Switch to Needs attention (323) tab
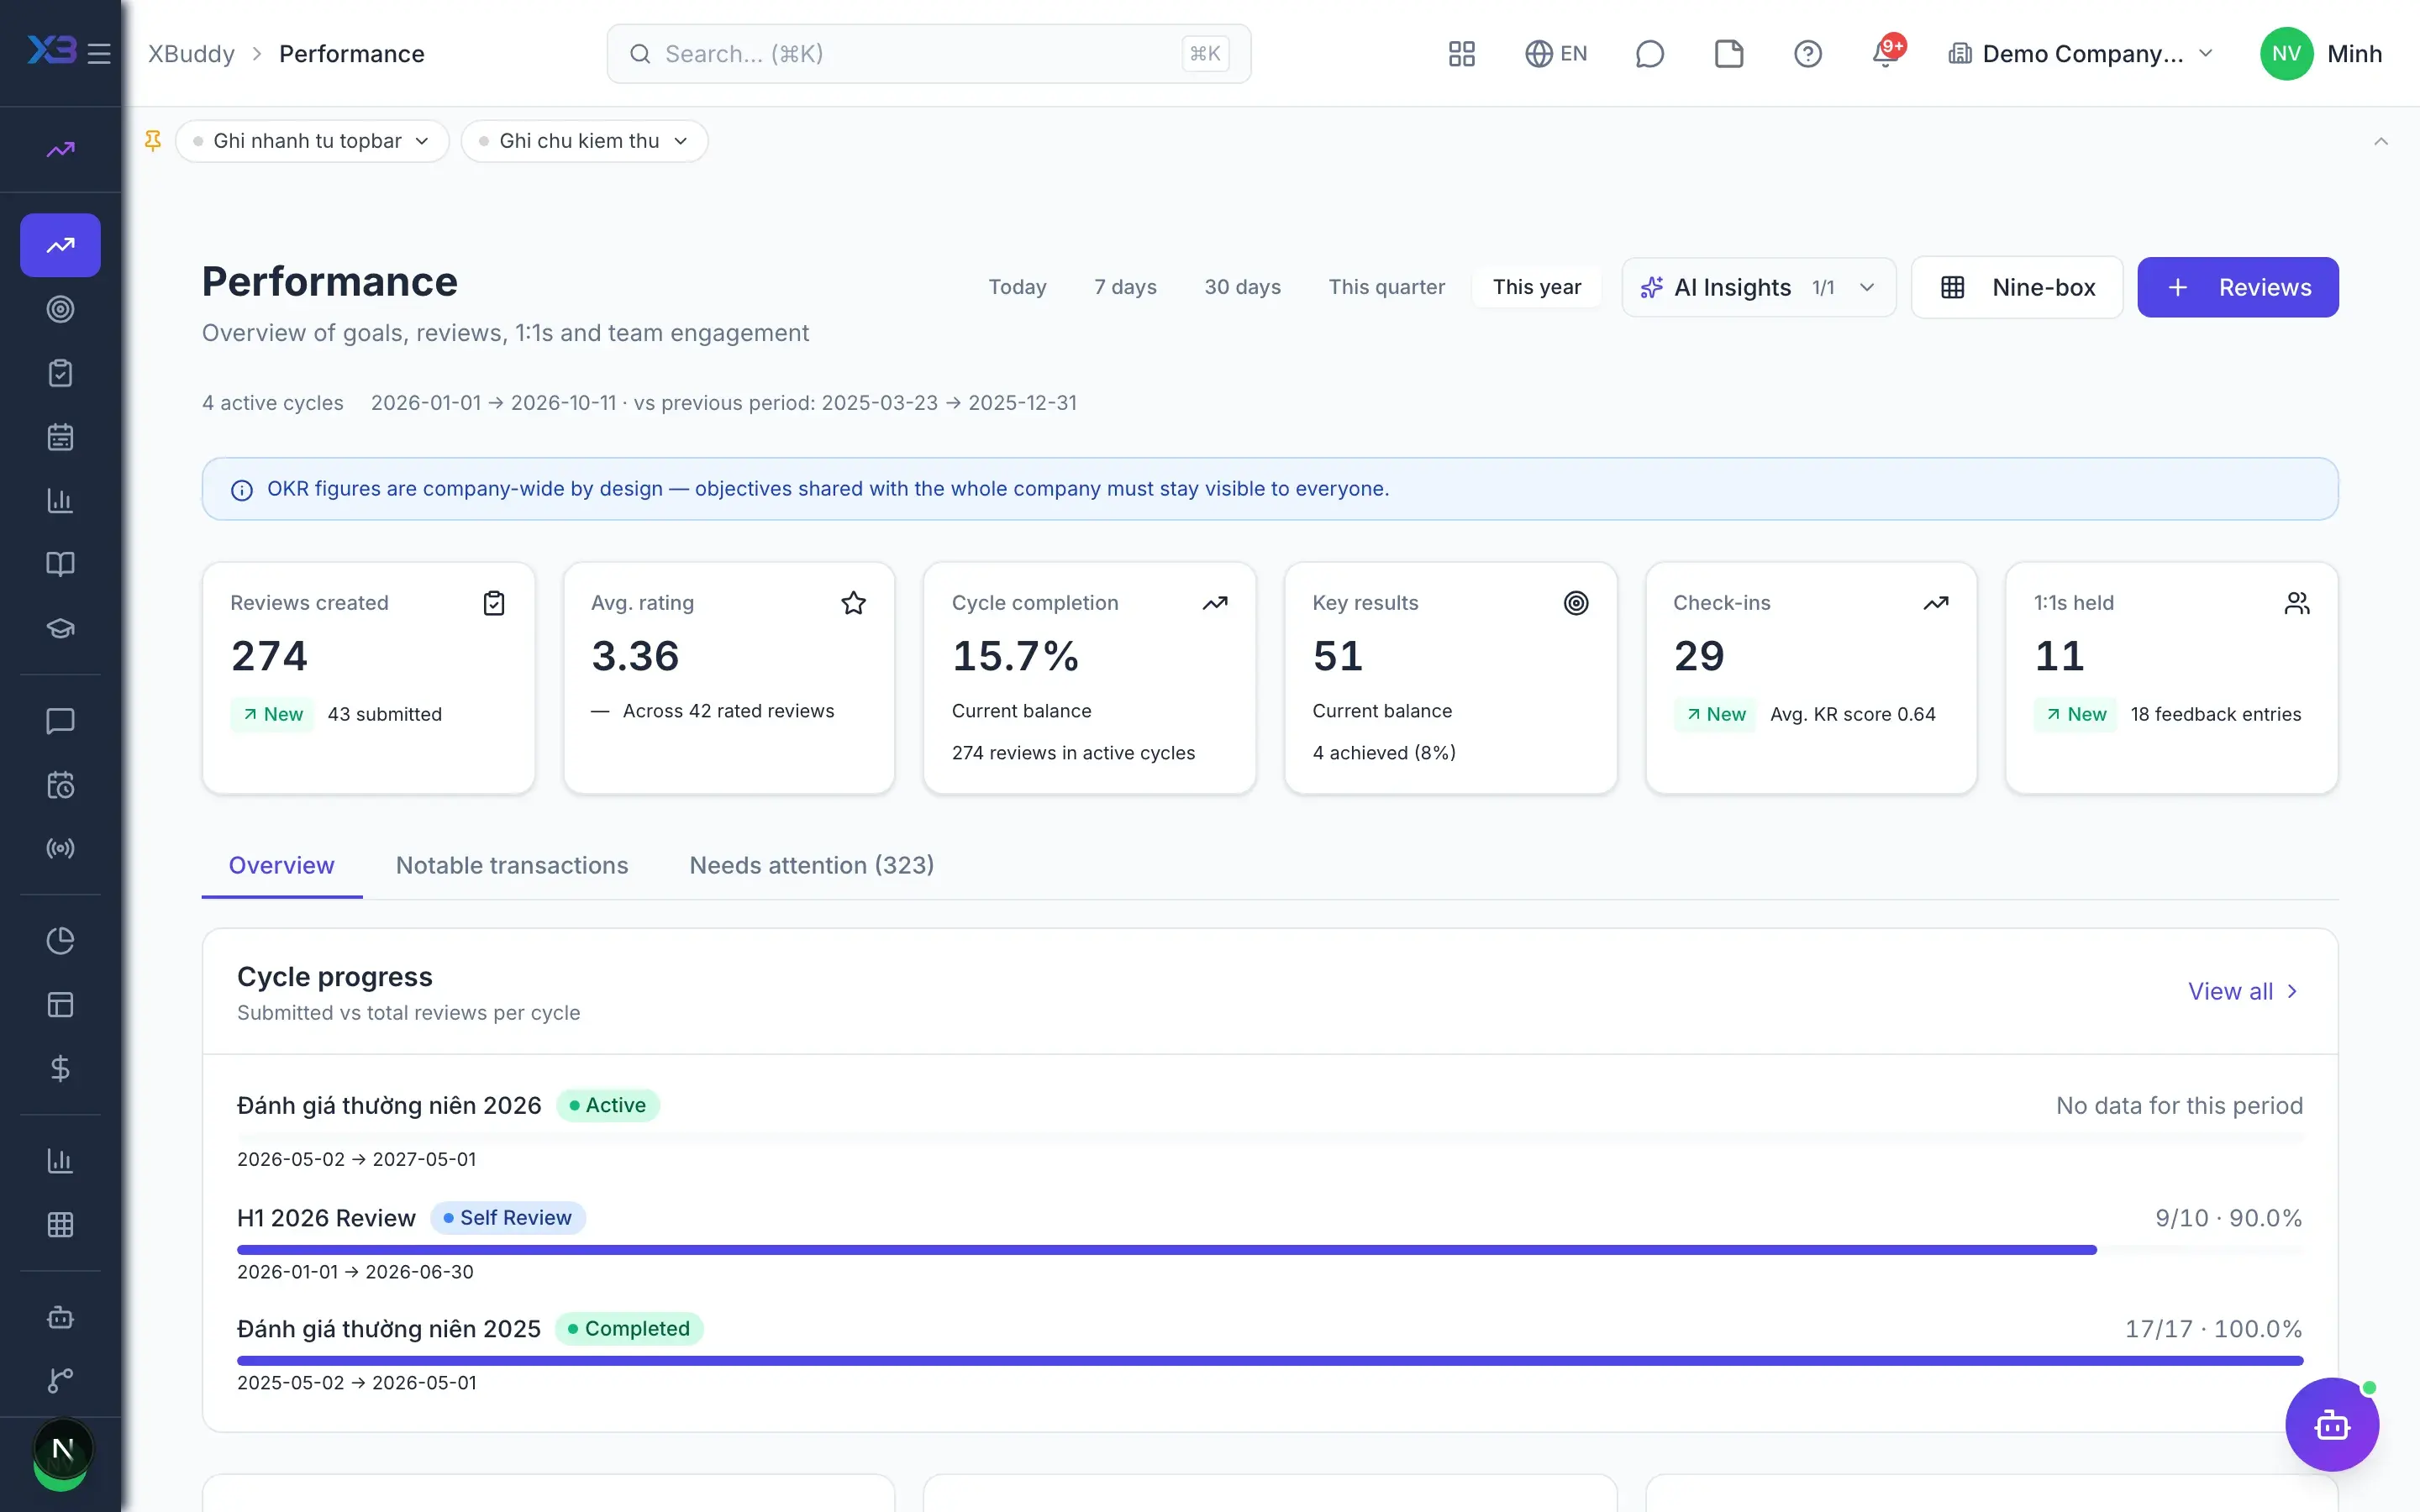This screenshot has width=2420, height=1512. point(811,866)
